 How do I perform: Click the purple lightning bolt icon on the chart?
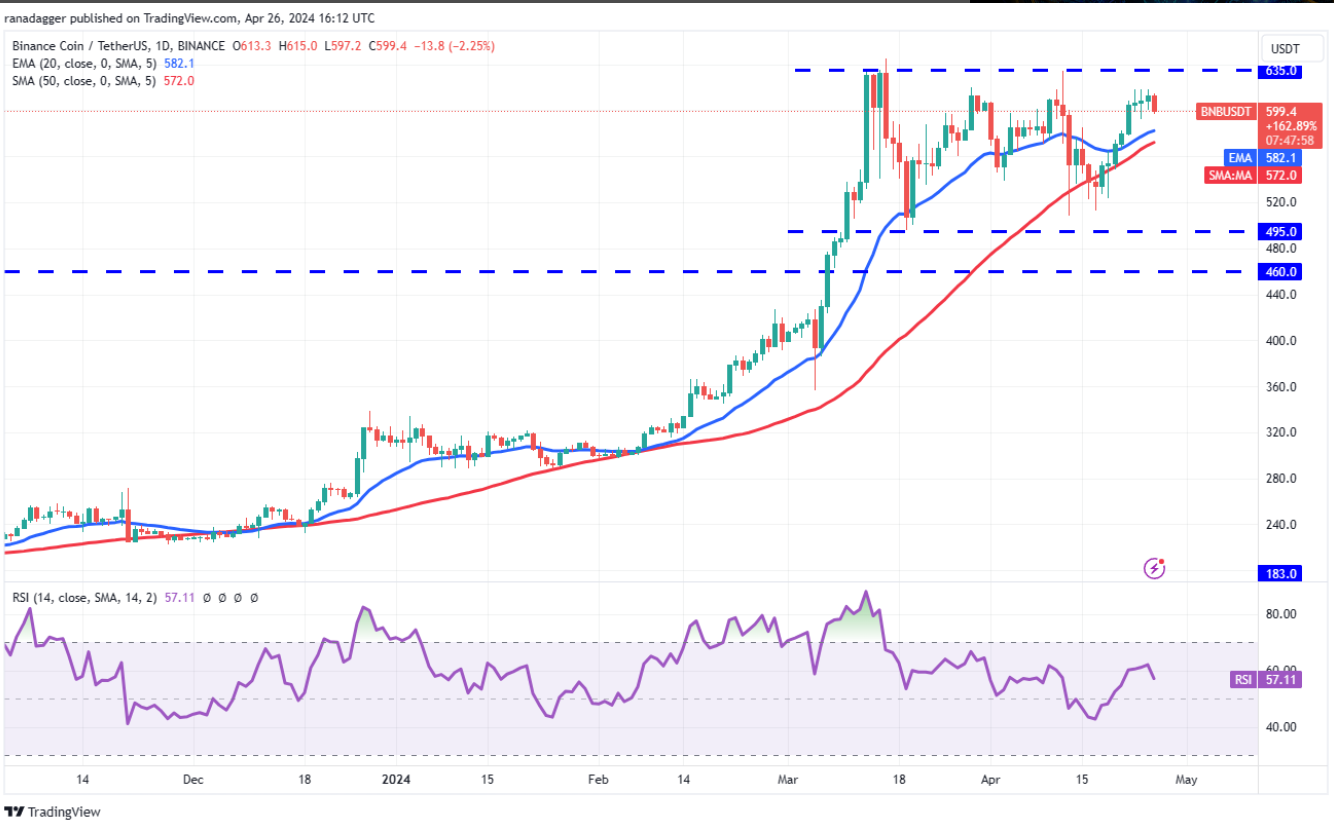point(1155,568)
